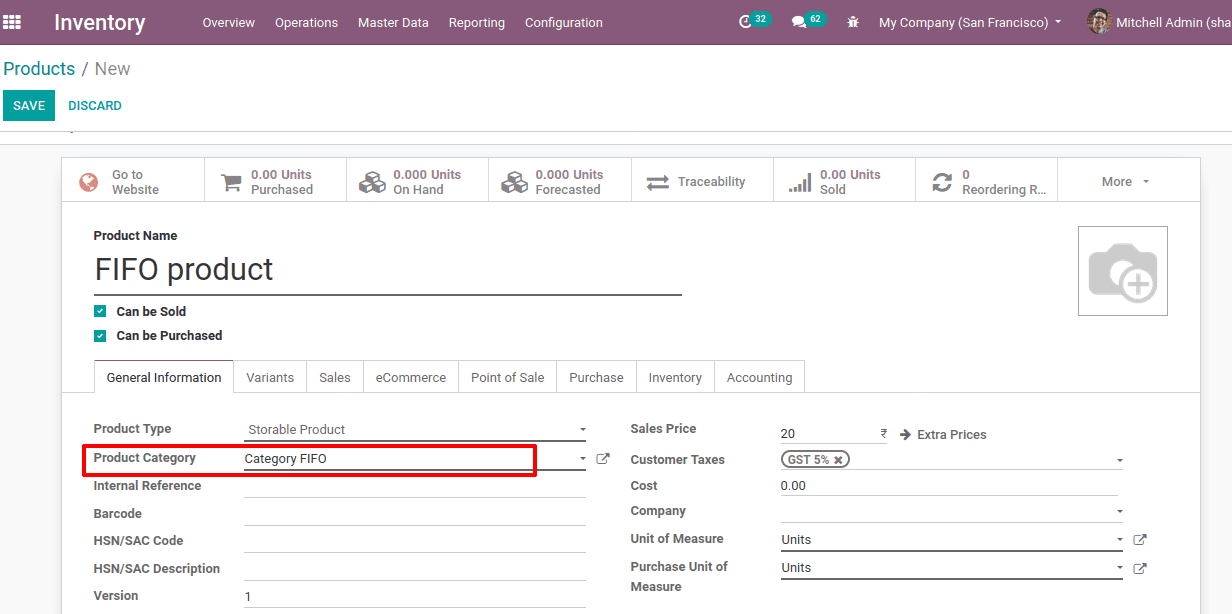Click the DISCARD button

[95, 106]
